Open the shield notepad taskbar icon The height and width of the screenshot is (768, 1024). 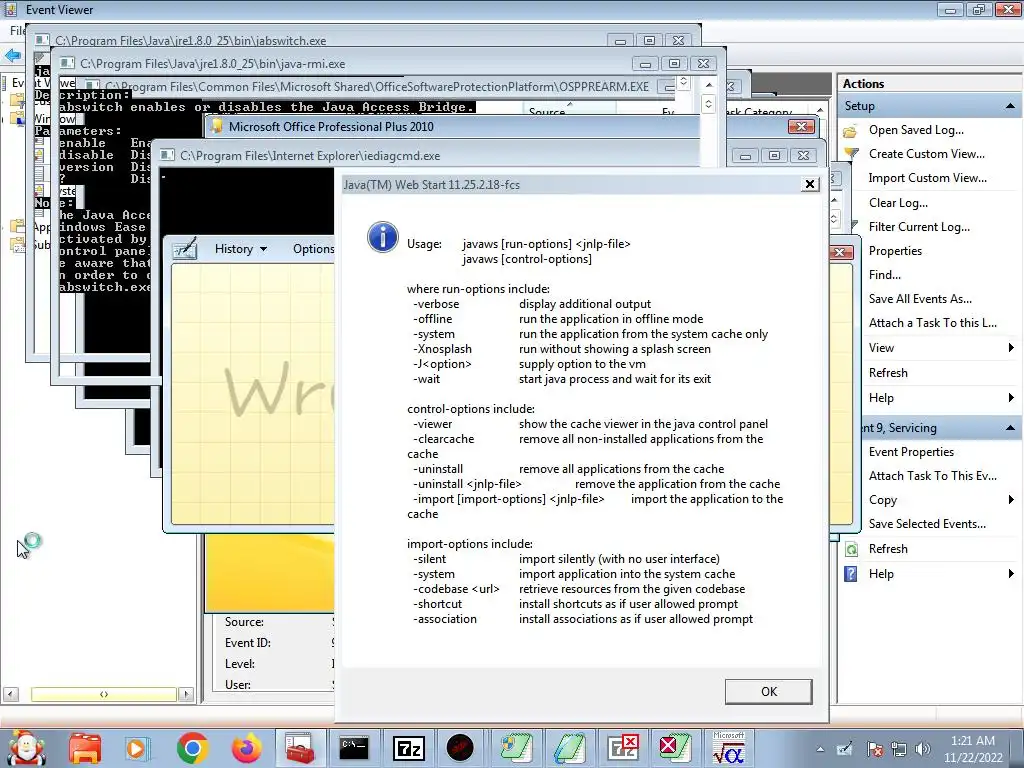pyautogui.click(x=516, y=748)
